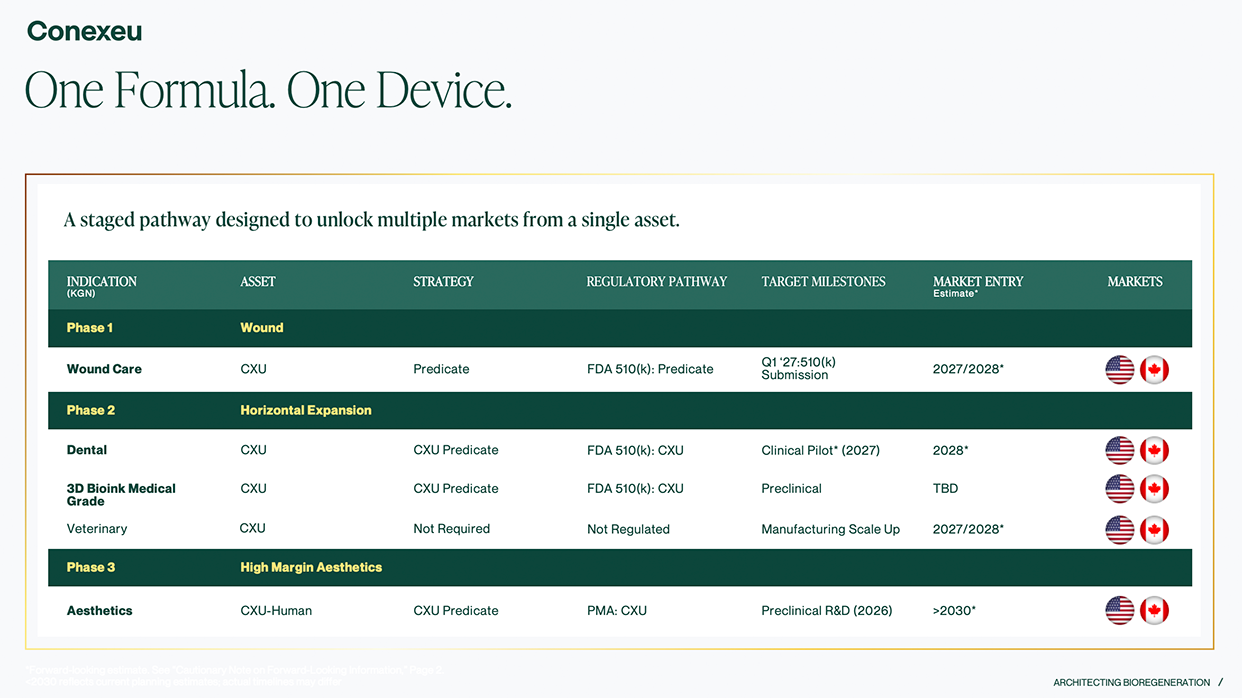Screen dimensions: 1242x698
Task: Select the Wound Care indication cell
Action: coord(104,369)
